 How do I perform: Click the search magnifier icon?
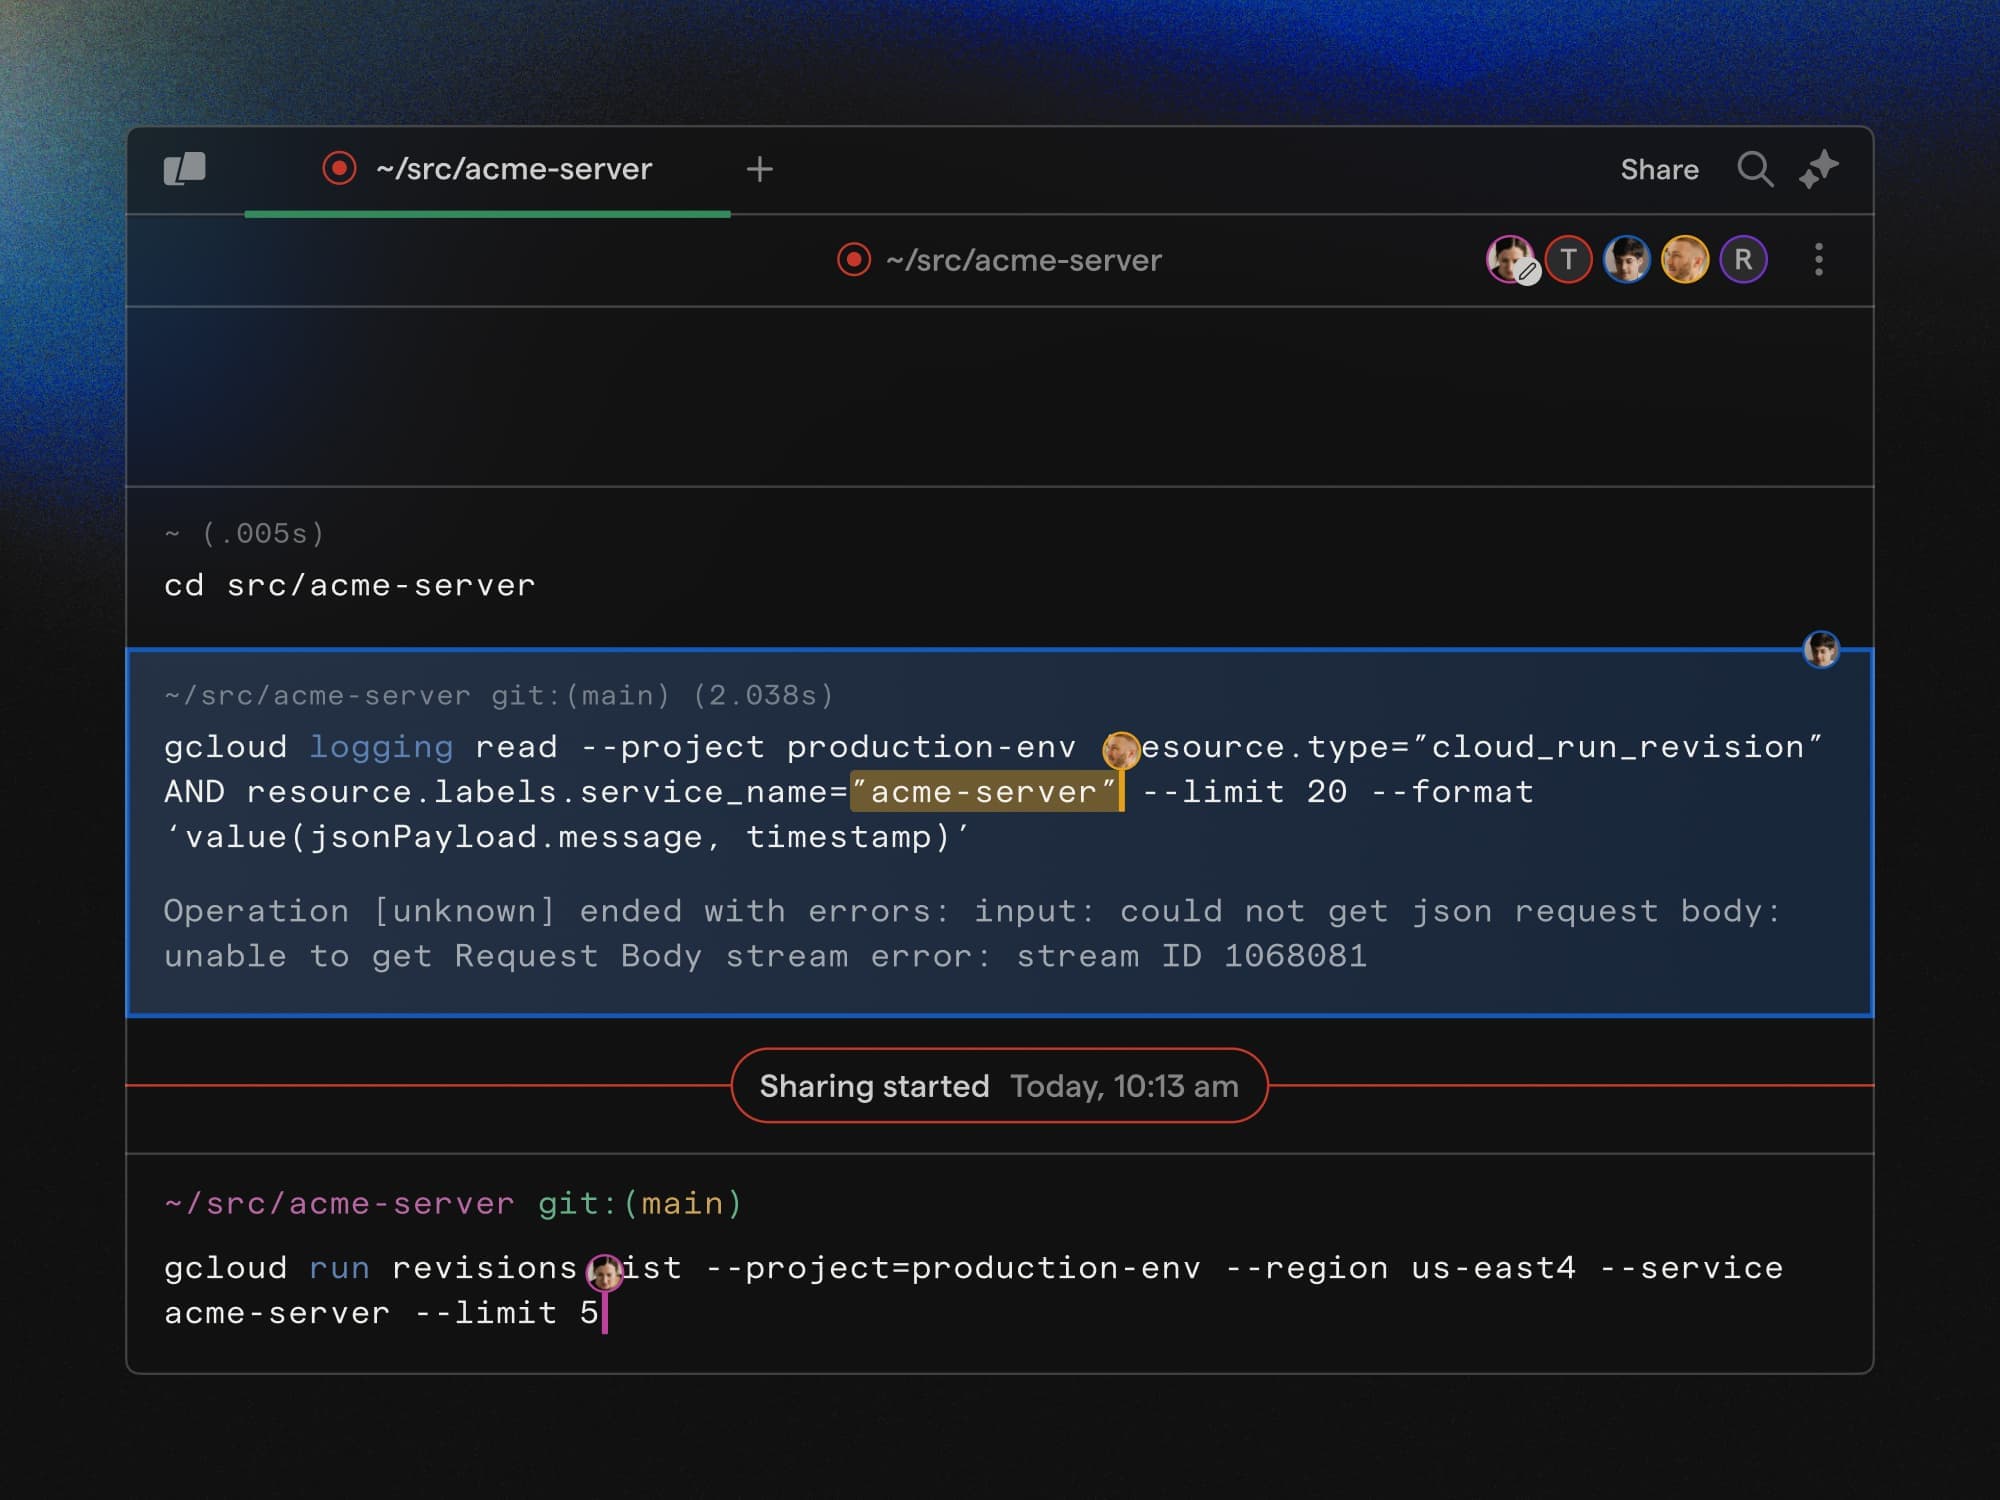(1755, 169)
